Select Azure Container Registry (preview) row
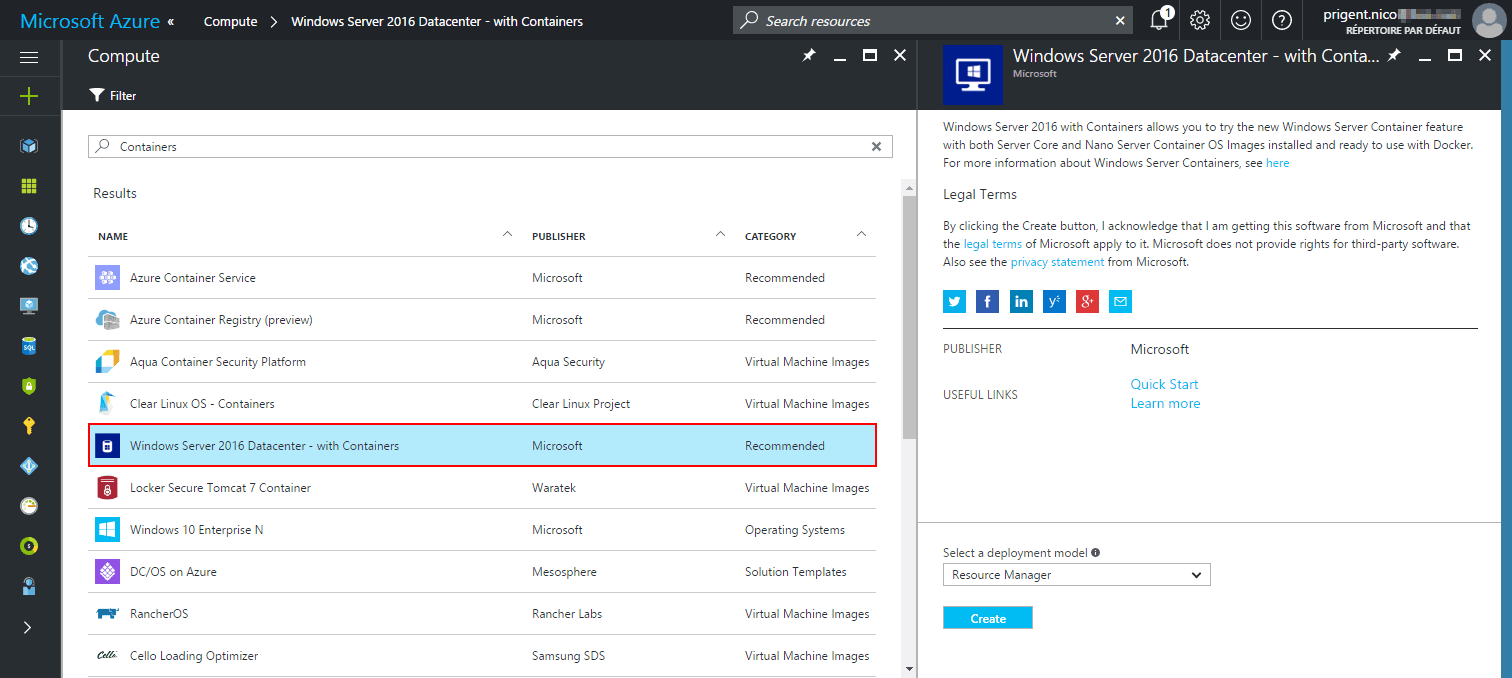 [x=482, y=319]
